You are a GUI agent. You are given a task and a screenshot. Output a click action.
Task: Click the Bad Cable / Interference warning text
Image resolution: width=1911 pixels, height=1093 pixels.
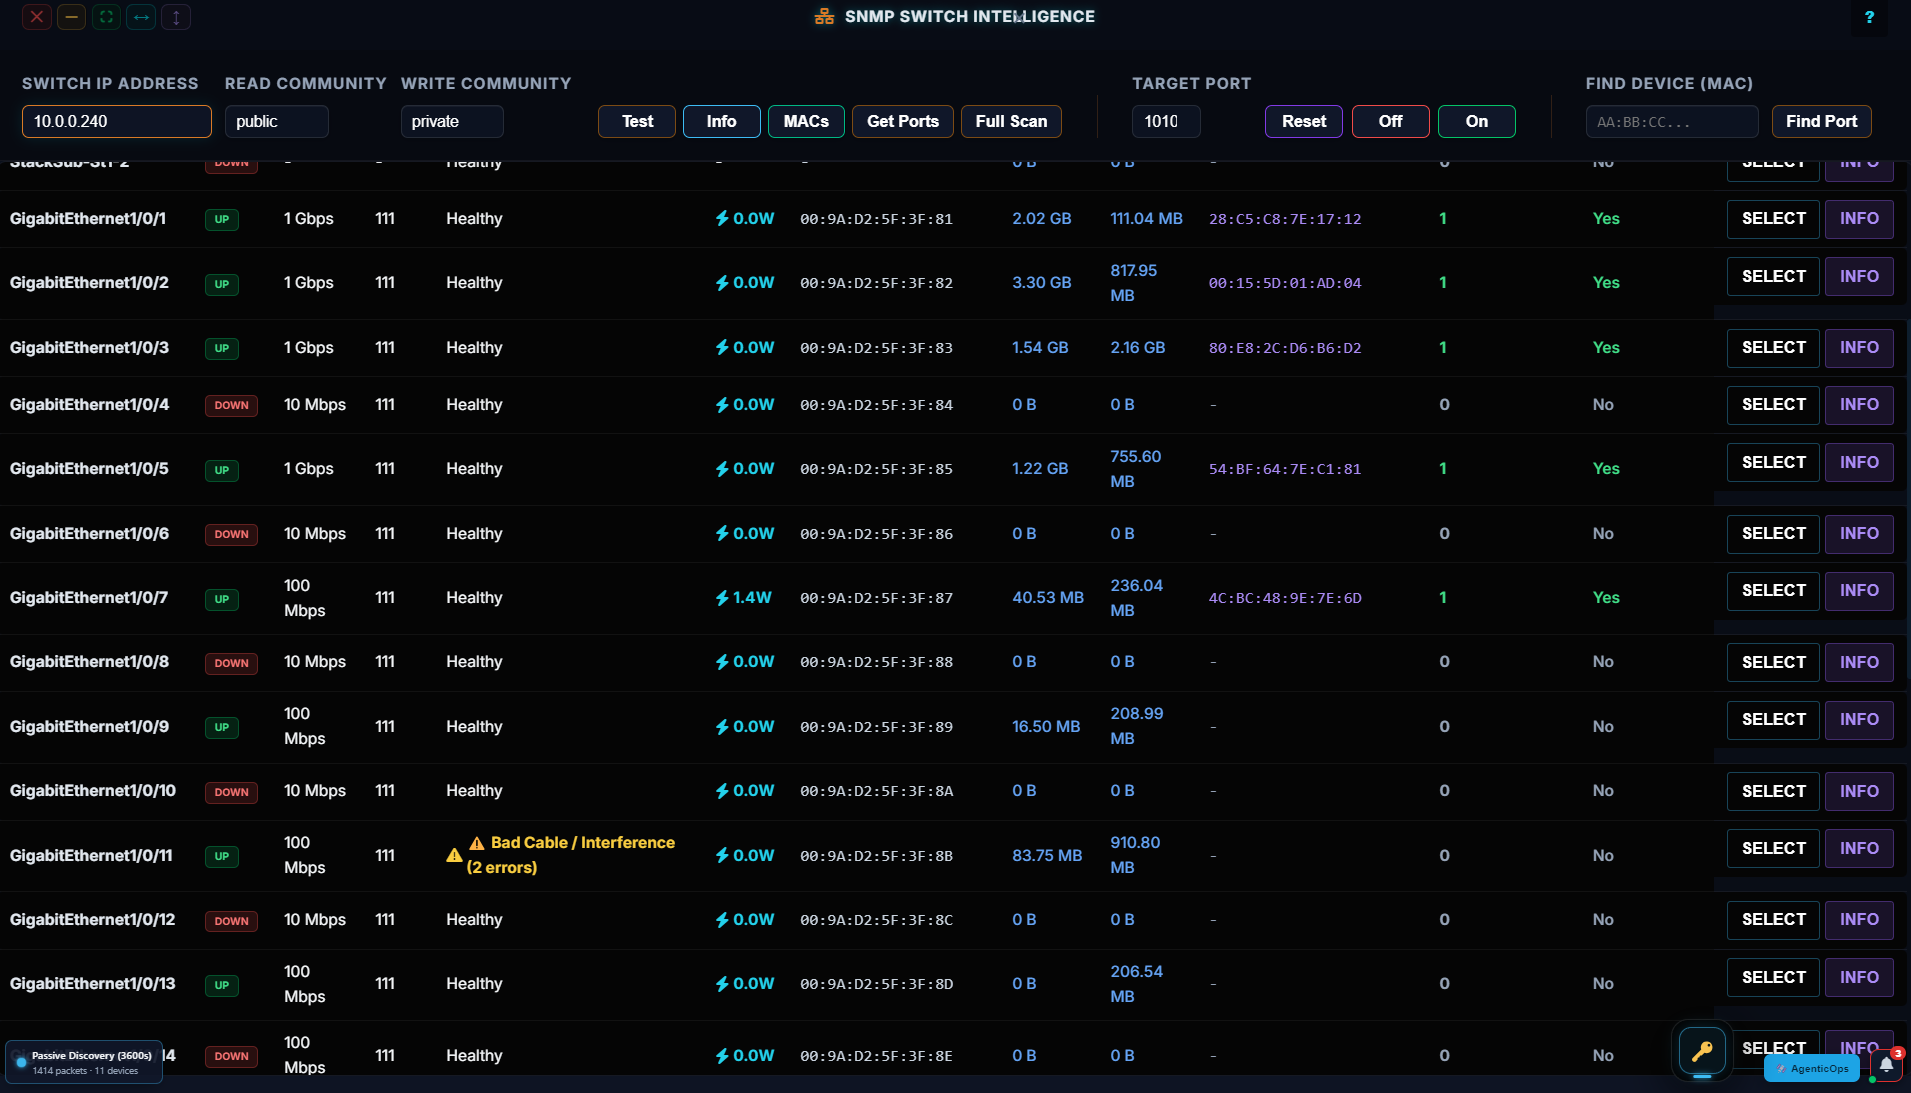coord(571,855)
